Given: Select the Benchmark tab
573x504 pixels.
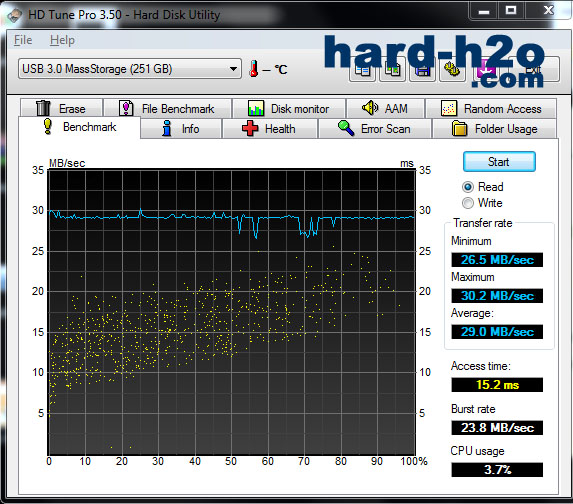Looking at the screenshot, I should 79,127.
